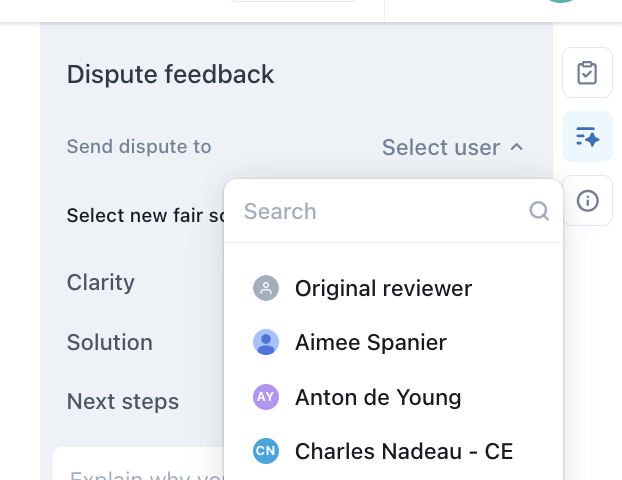622x480 pixels.
Task: Click the Clarity category label
Action: 101,282
